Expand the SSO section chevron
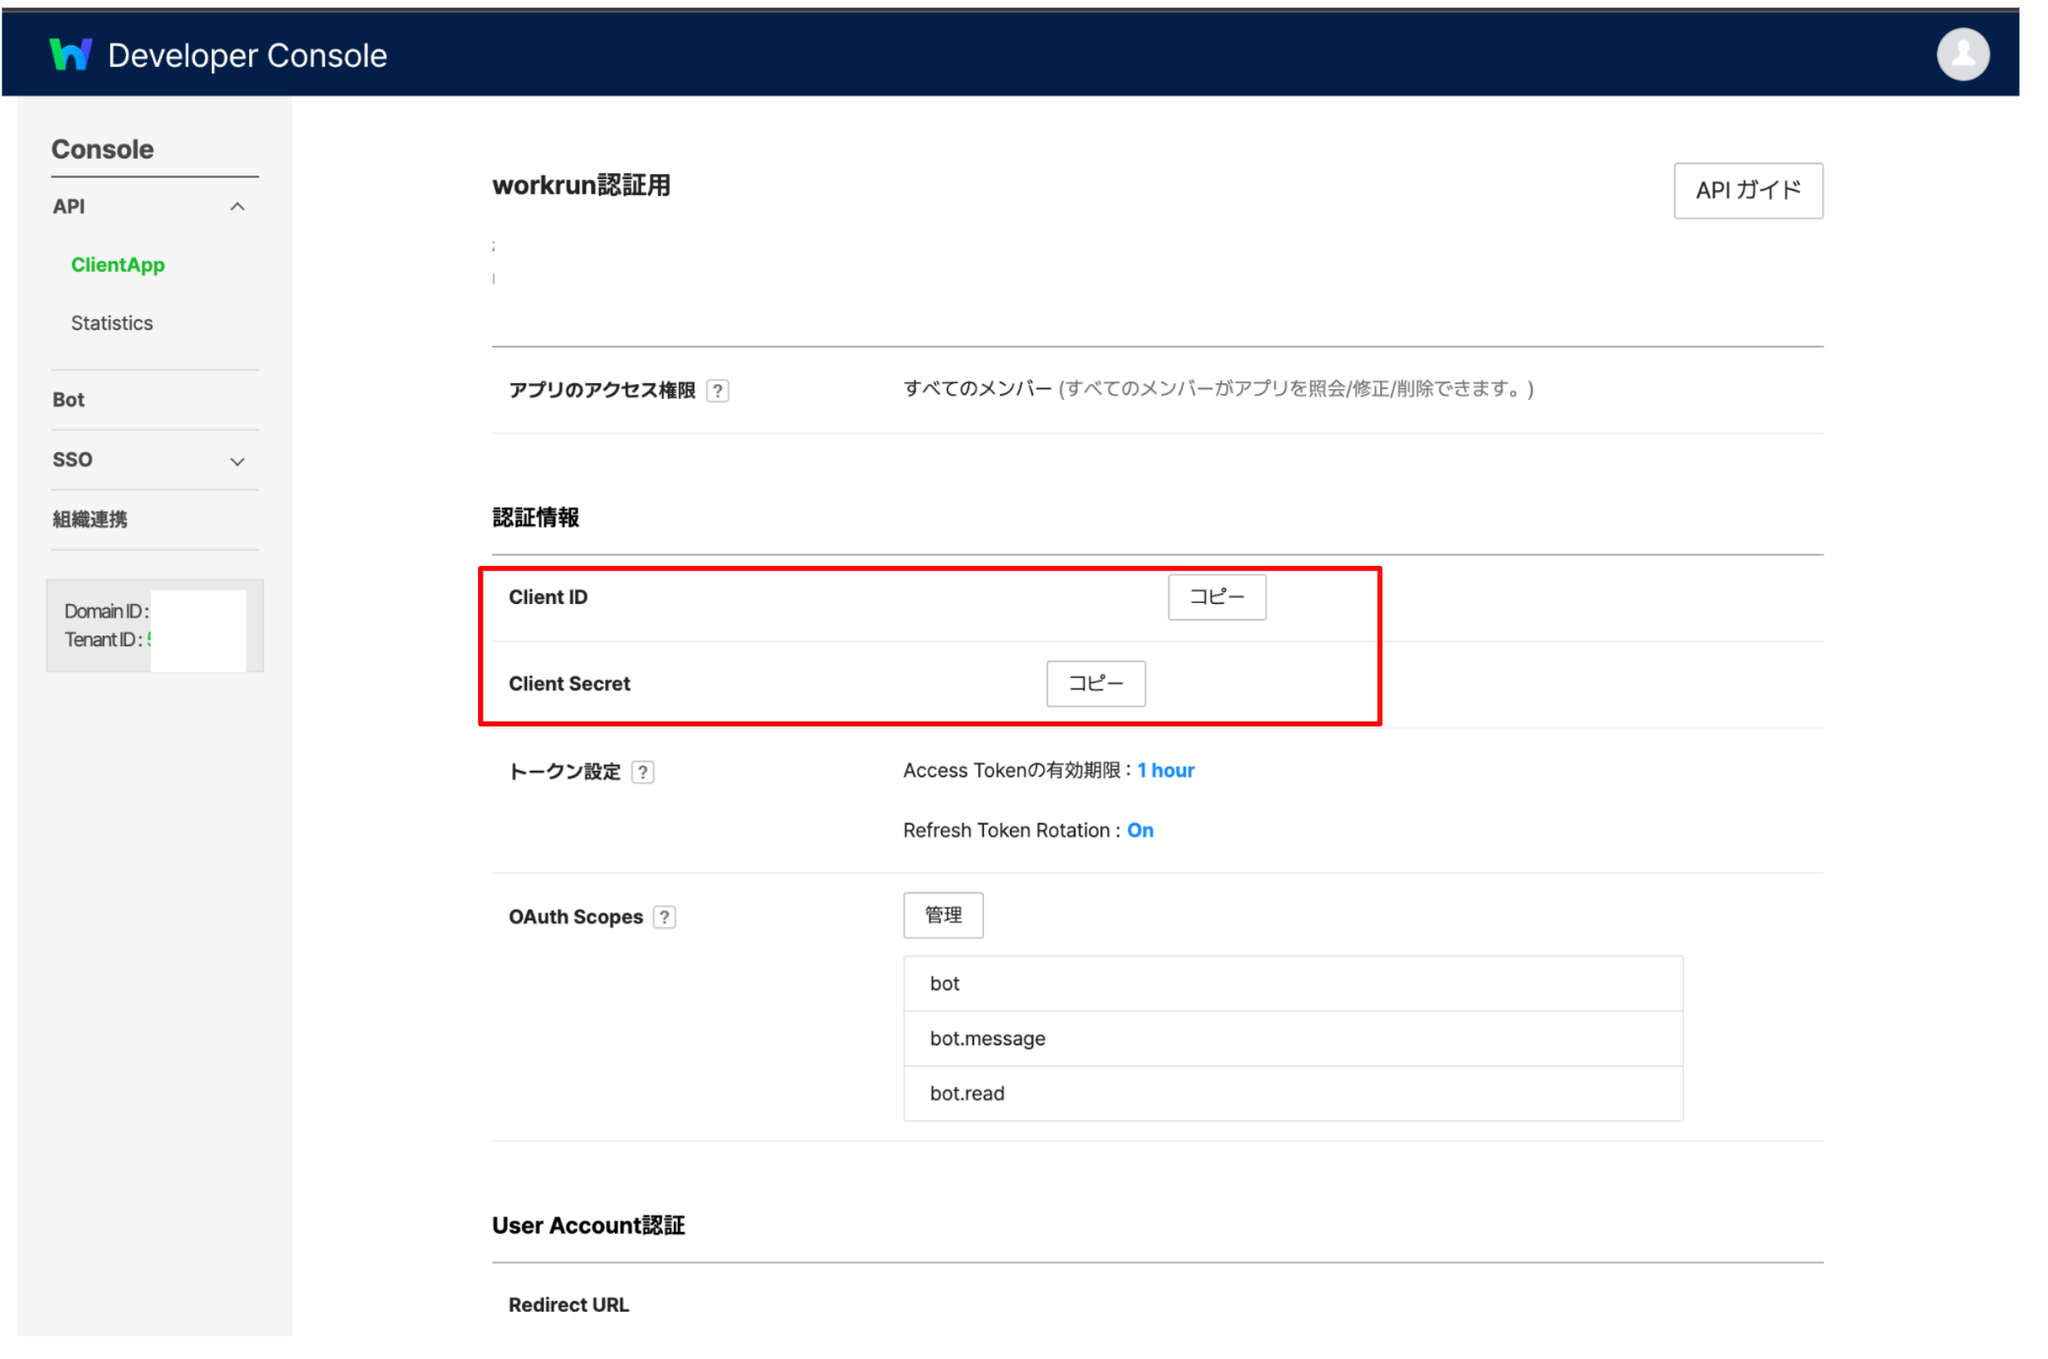The image size is (2048, 1359). pyautogui.click(x=237, y=461)
